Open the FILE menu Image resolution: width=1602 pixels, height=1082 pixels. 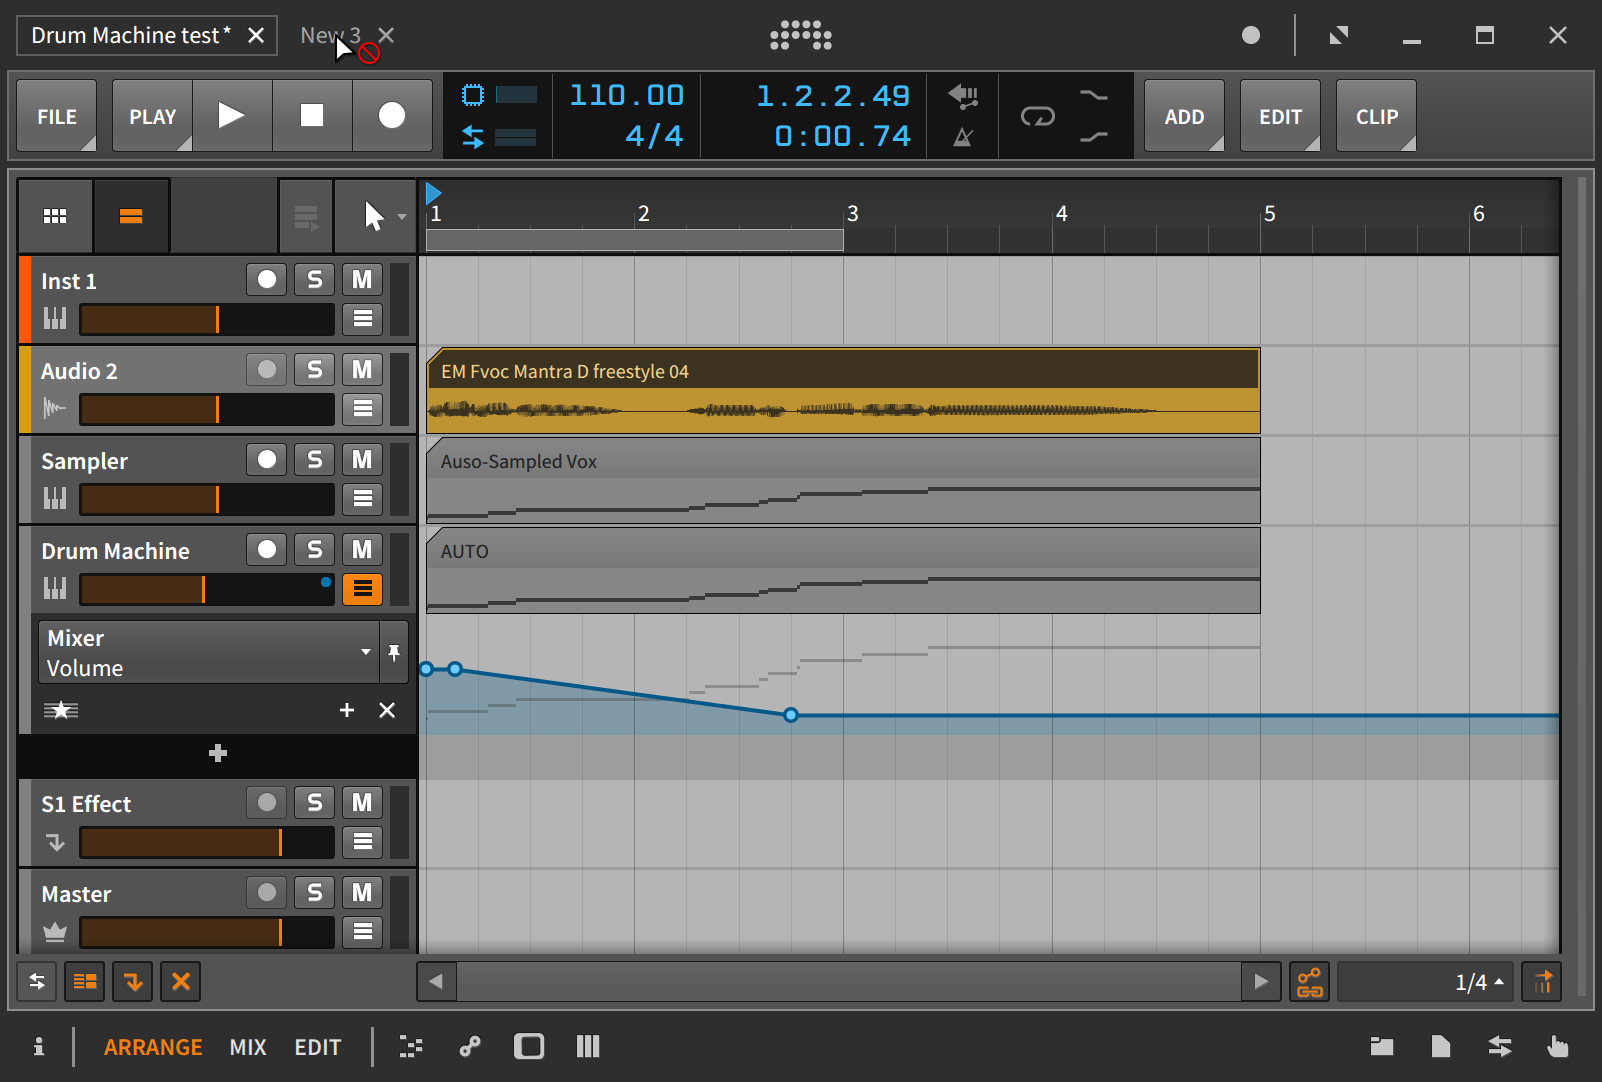click(x=56, y=116)
